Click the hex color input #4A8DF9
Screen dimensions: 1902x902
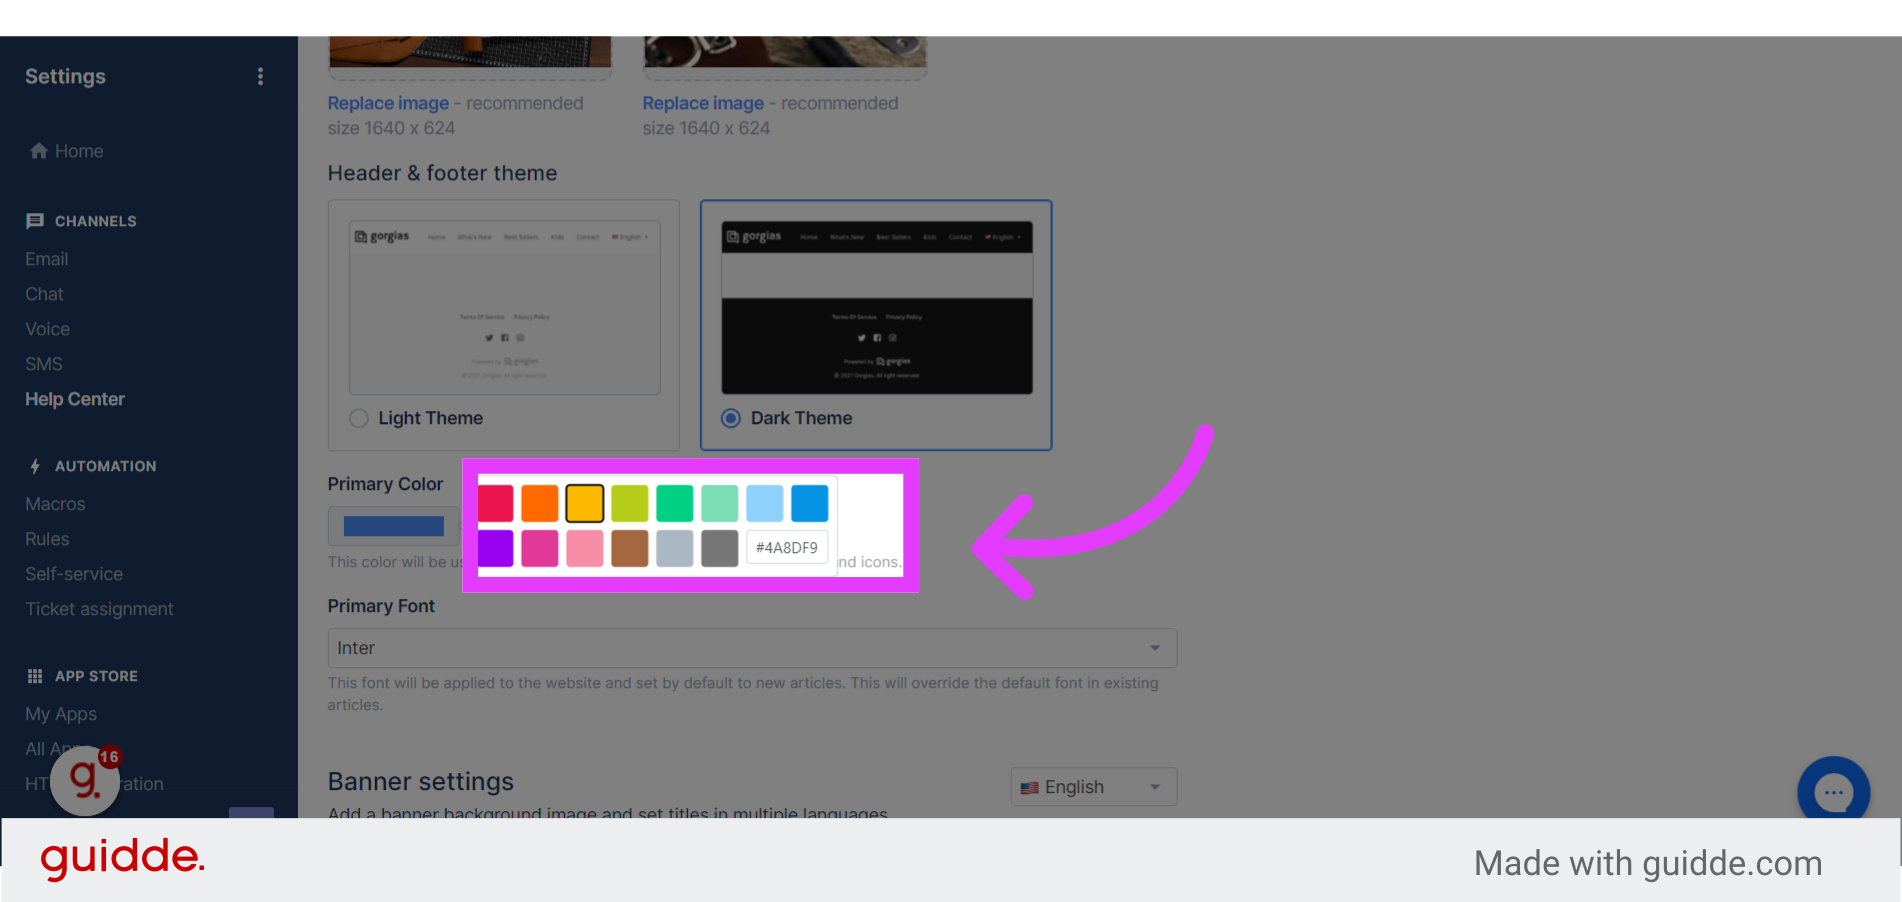(x=787, y=548)
